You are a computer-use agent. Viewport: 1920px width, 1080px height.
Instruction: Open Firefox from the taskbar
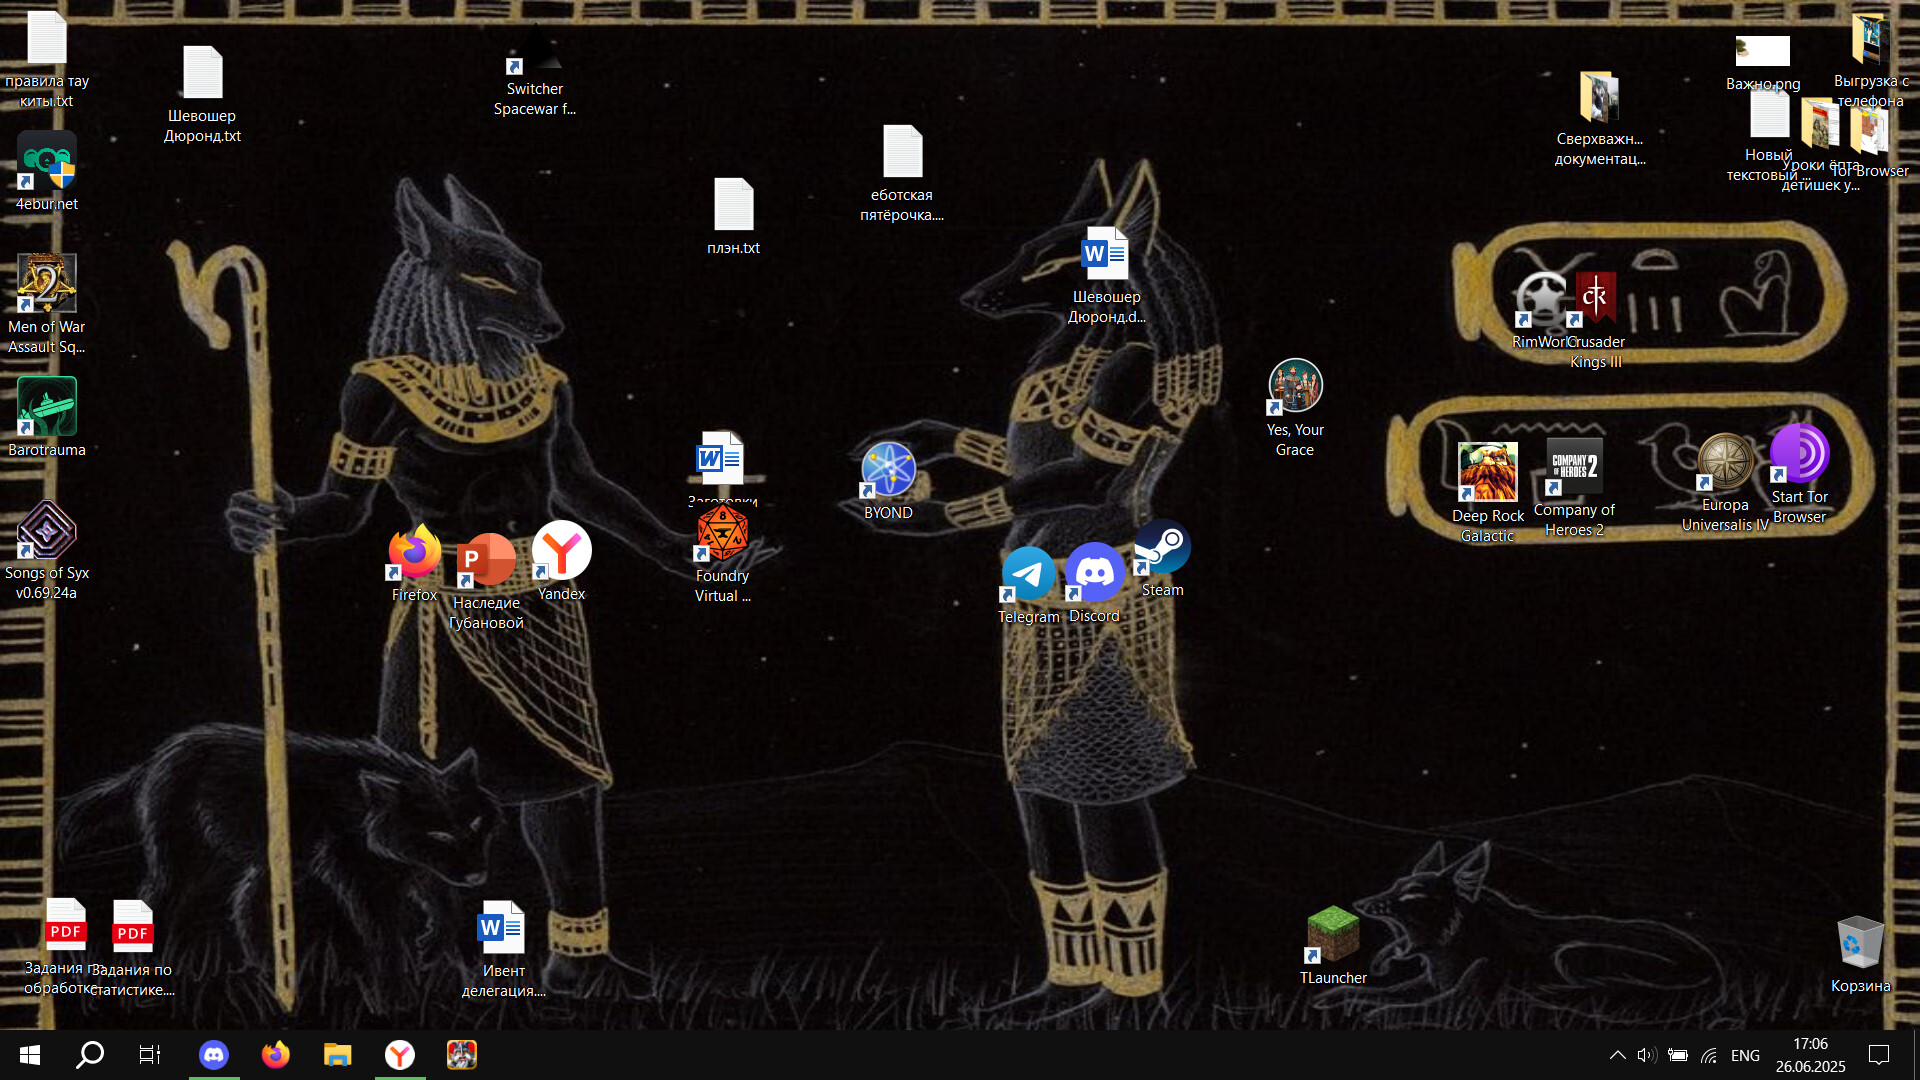pos(276,1055)
